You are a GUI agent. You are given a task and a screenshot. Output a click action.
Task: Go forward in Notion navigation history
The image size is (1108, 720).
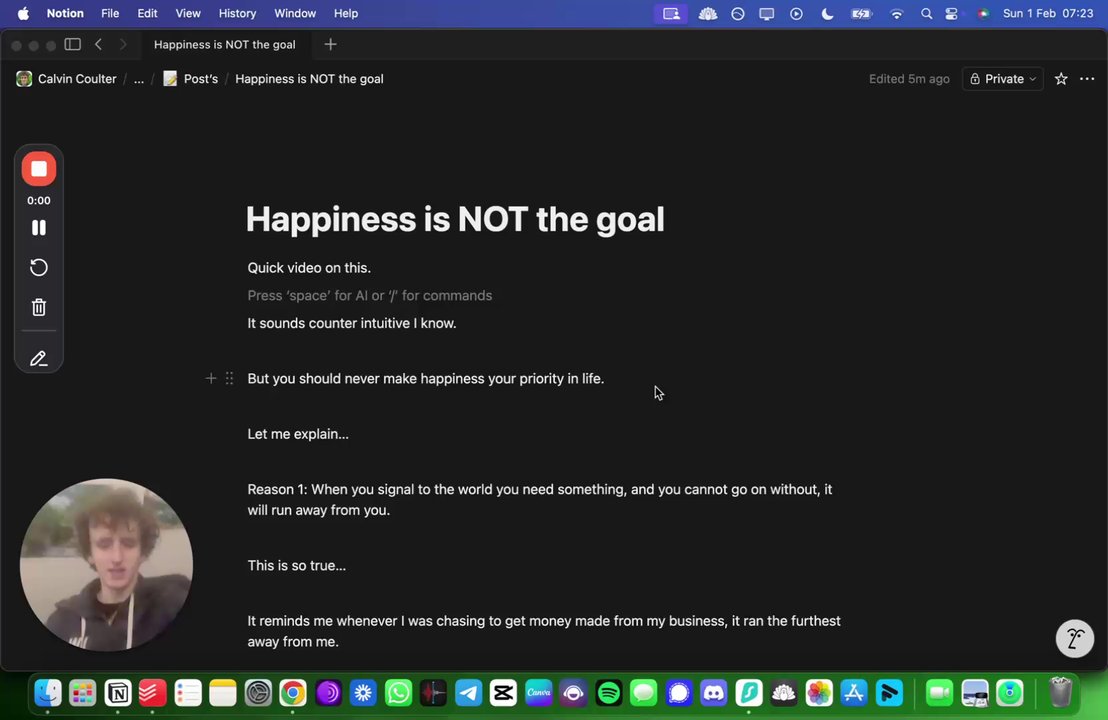[x=123, y=45]
